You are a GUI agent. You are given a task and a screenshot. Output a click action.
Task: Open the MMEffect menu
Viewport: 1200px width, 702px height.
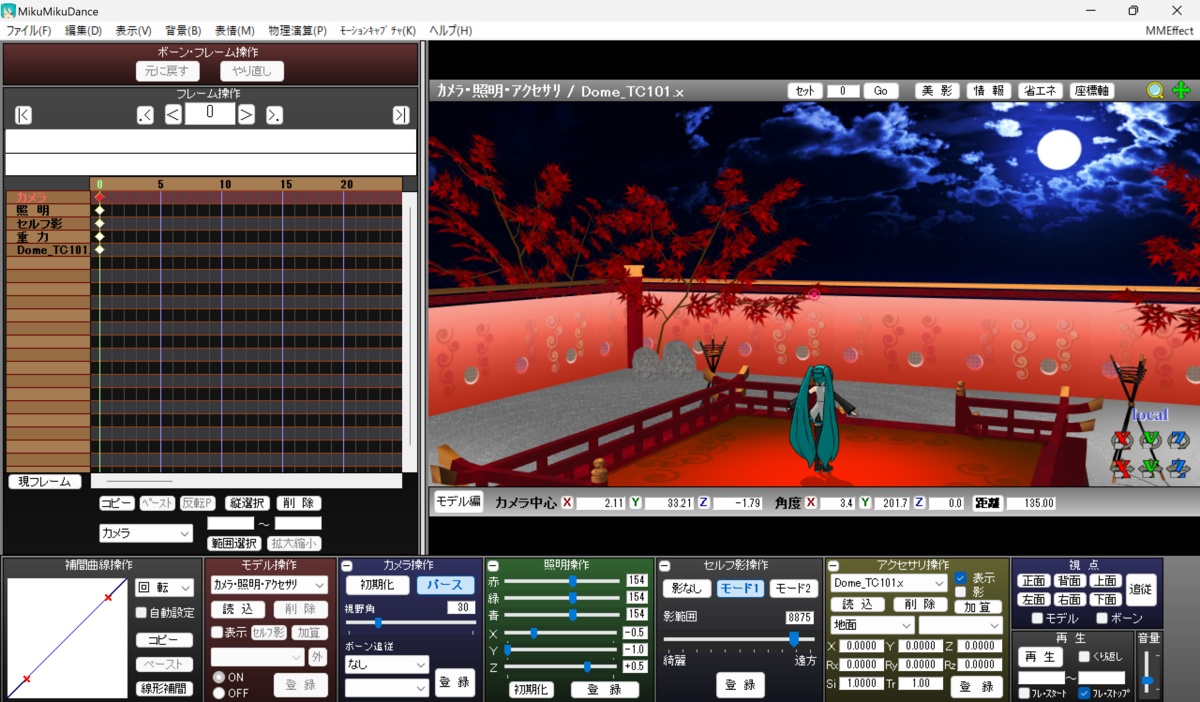coord(1169,31)
